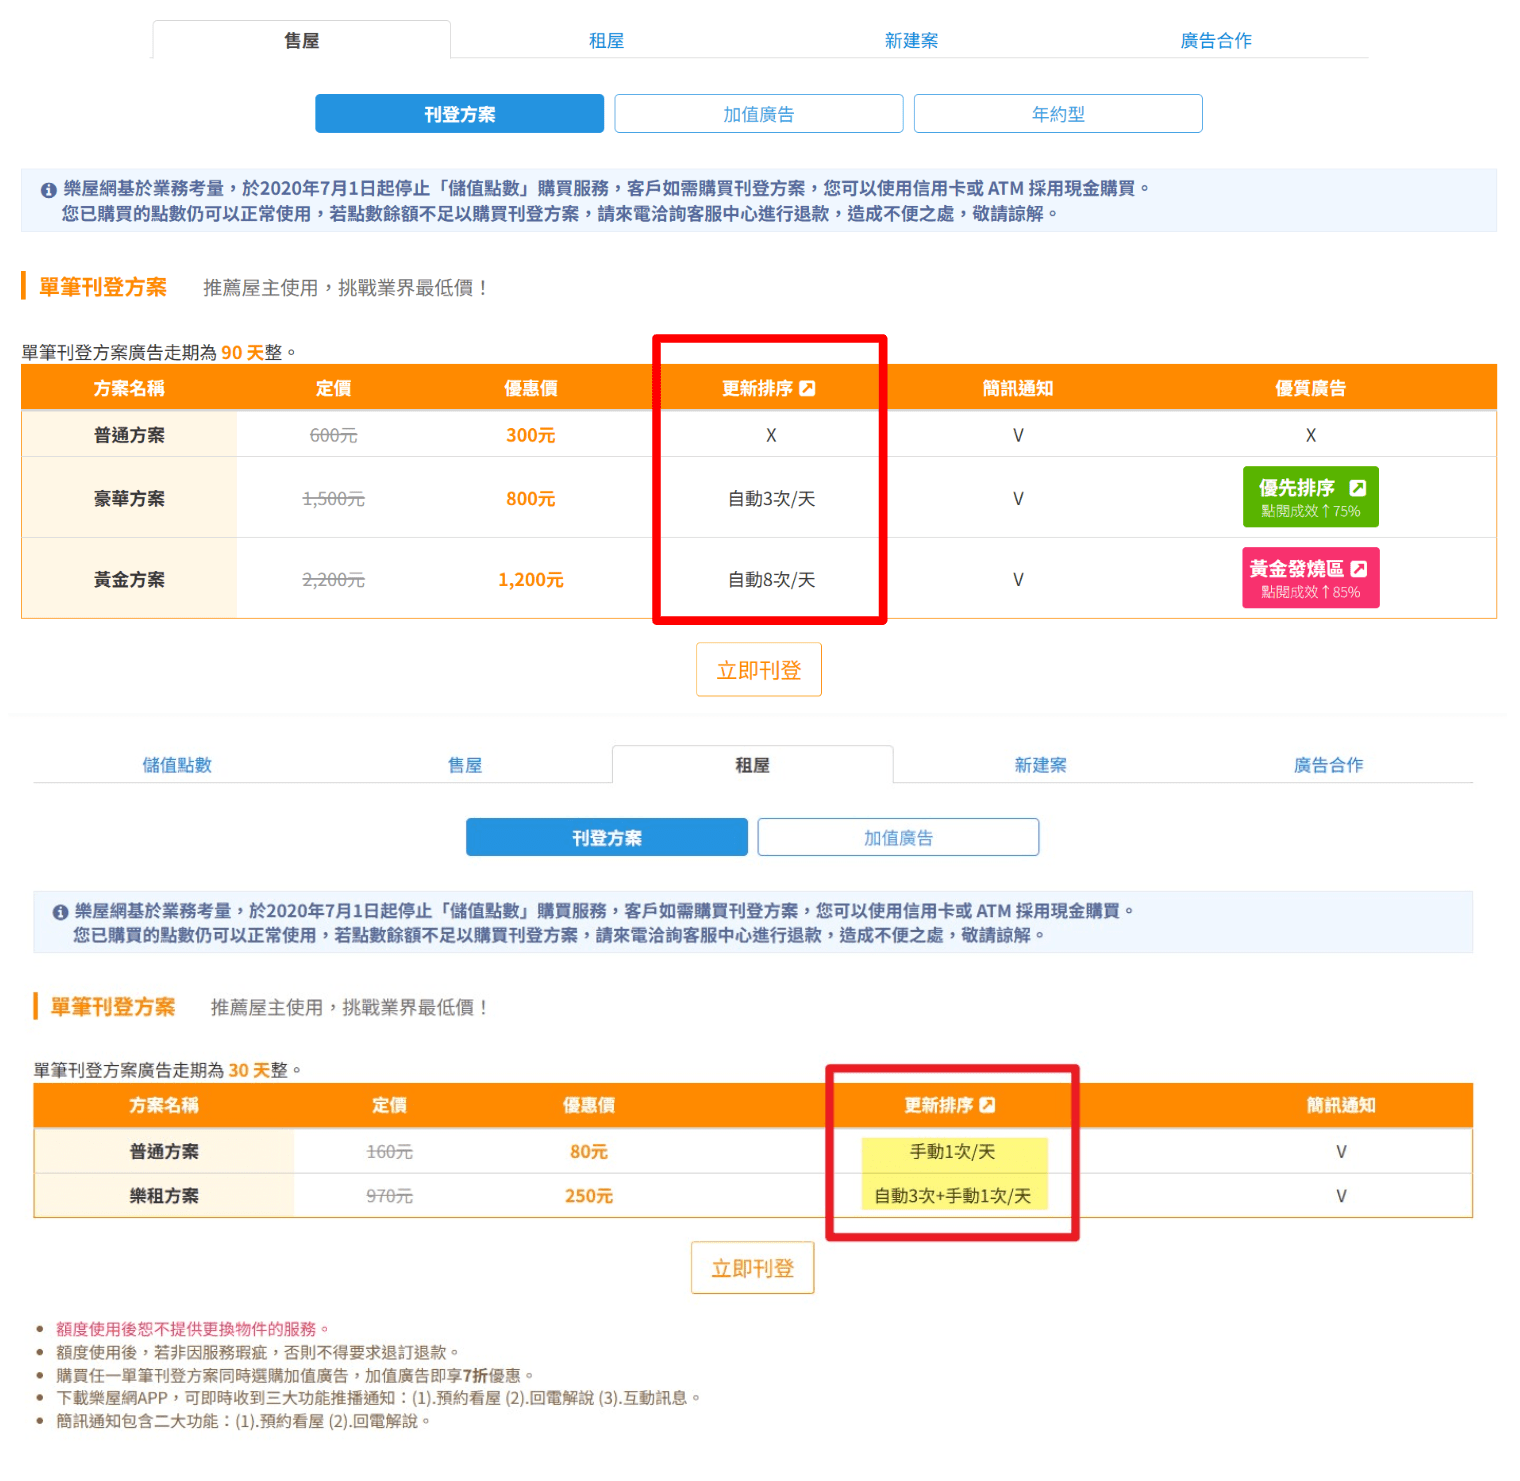Select upper 加值廣告 button
The image size is (1520, 1481).
coord(758,114)
